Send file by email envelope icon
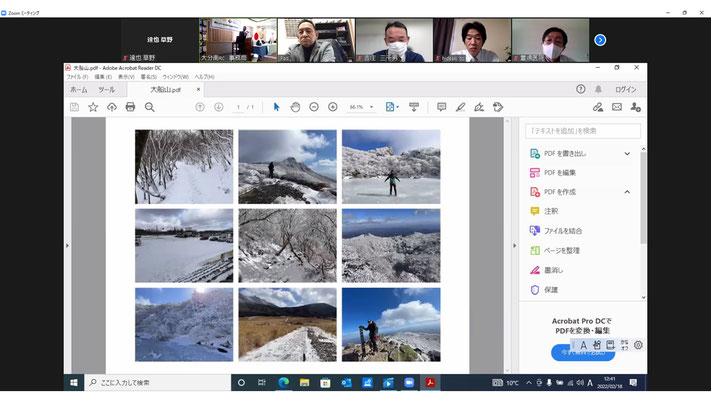The width and height of the screenshot is (711, 400). click(617, 107)
